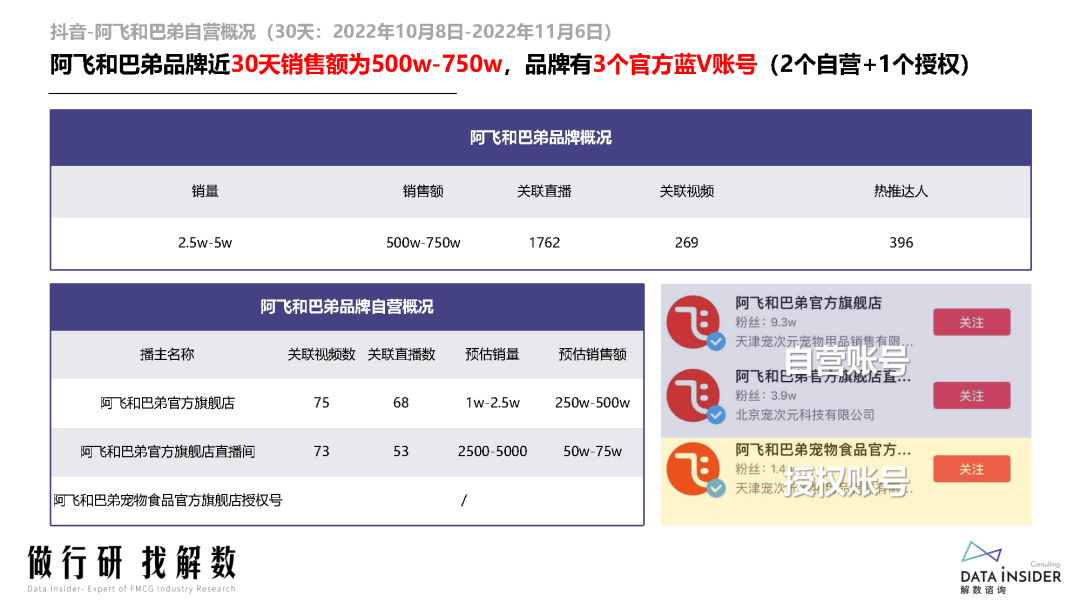Open orange avatar of 宠物食品官方 account
This screenshot has height=608, width=1080.
point(692,469)
